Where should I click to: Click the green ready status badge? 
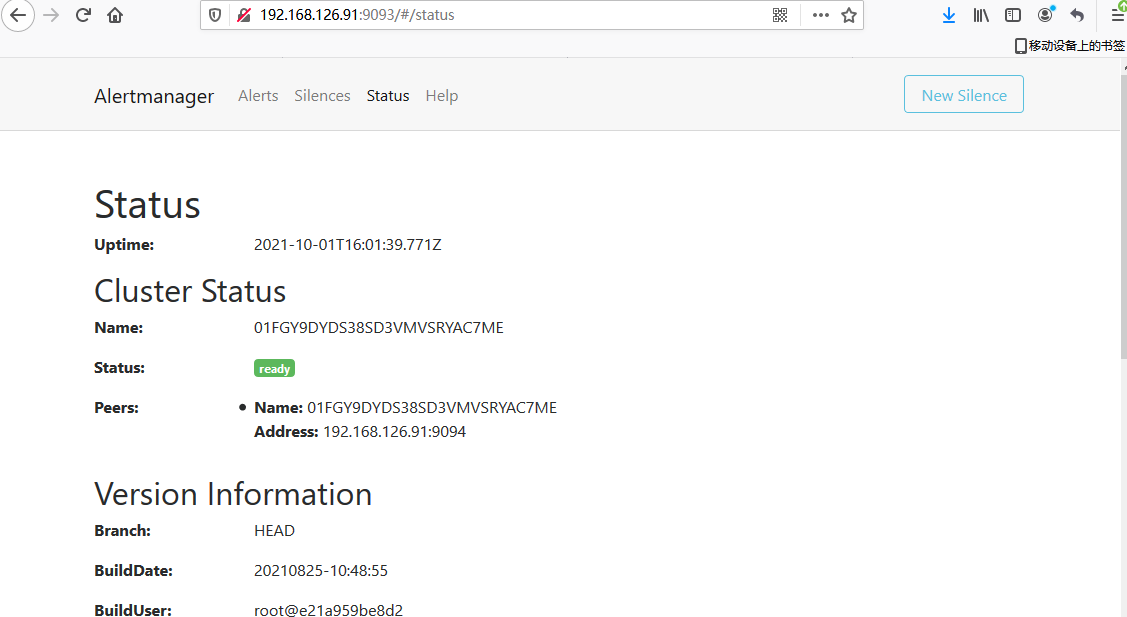[x=275, y=368]
